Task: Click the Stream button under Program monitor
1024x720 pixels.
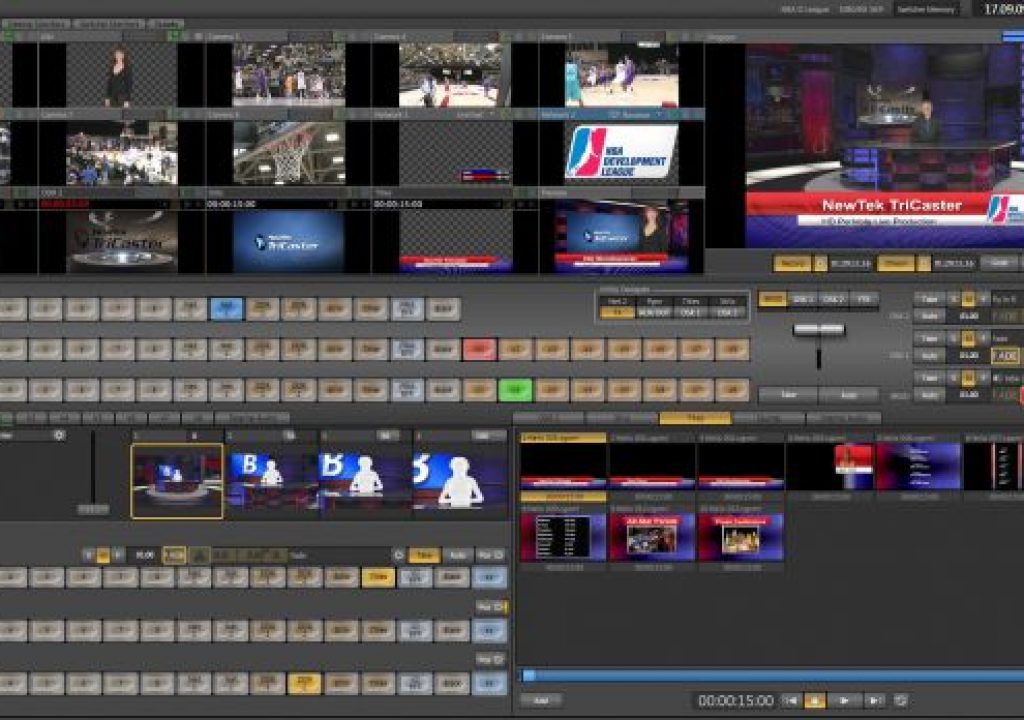Action: coord(895,263)
